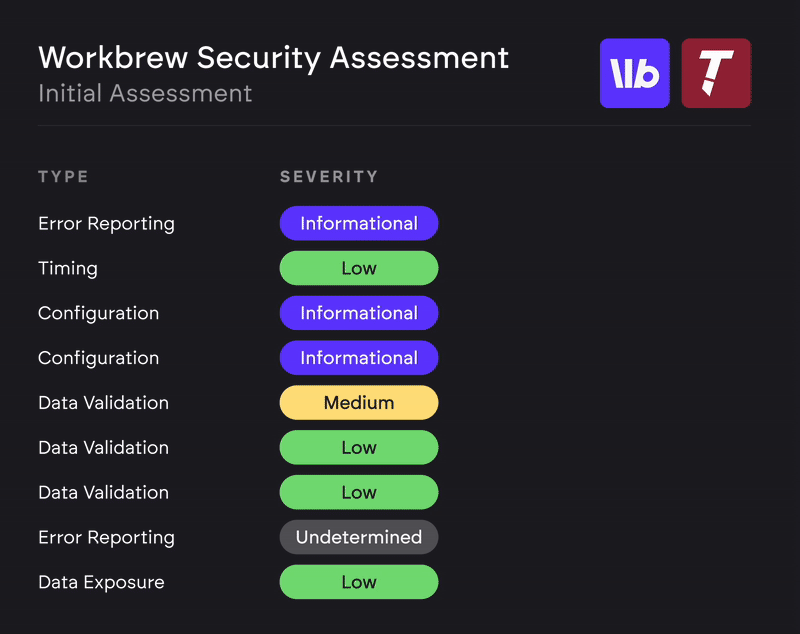Click the Data Validation label beside Medium
Image resolution: width=800 pixels, height=634 pixels.
click(103, 403)
